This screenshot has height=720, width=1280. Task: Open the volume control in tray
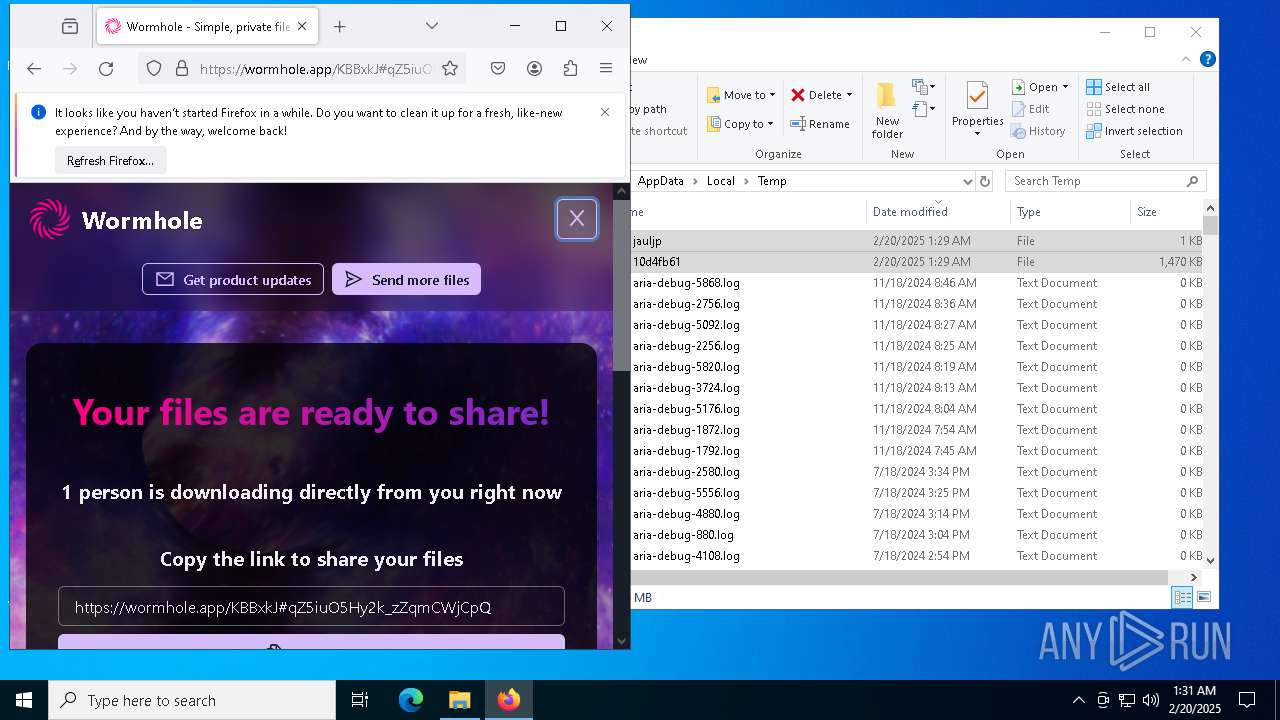click(x=1151, y=700)
